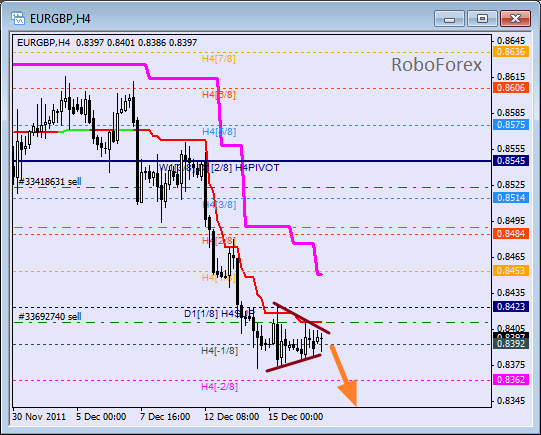Maximize the EURGBP,H4 chart window
This screenshot has width=541, height=435.
tap(482, 19)
